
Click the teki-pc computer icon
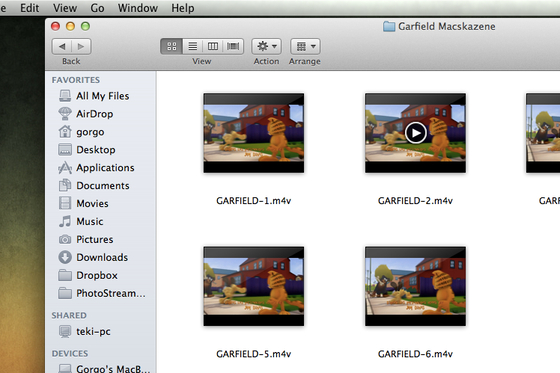click(65, 331)
